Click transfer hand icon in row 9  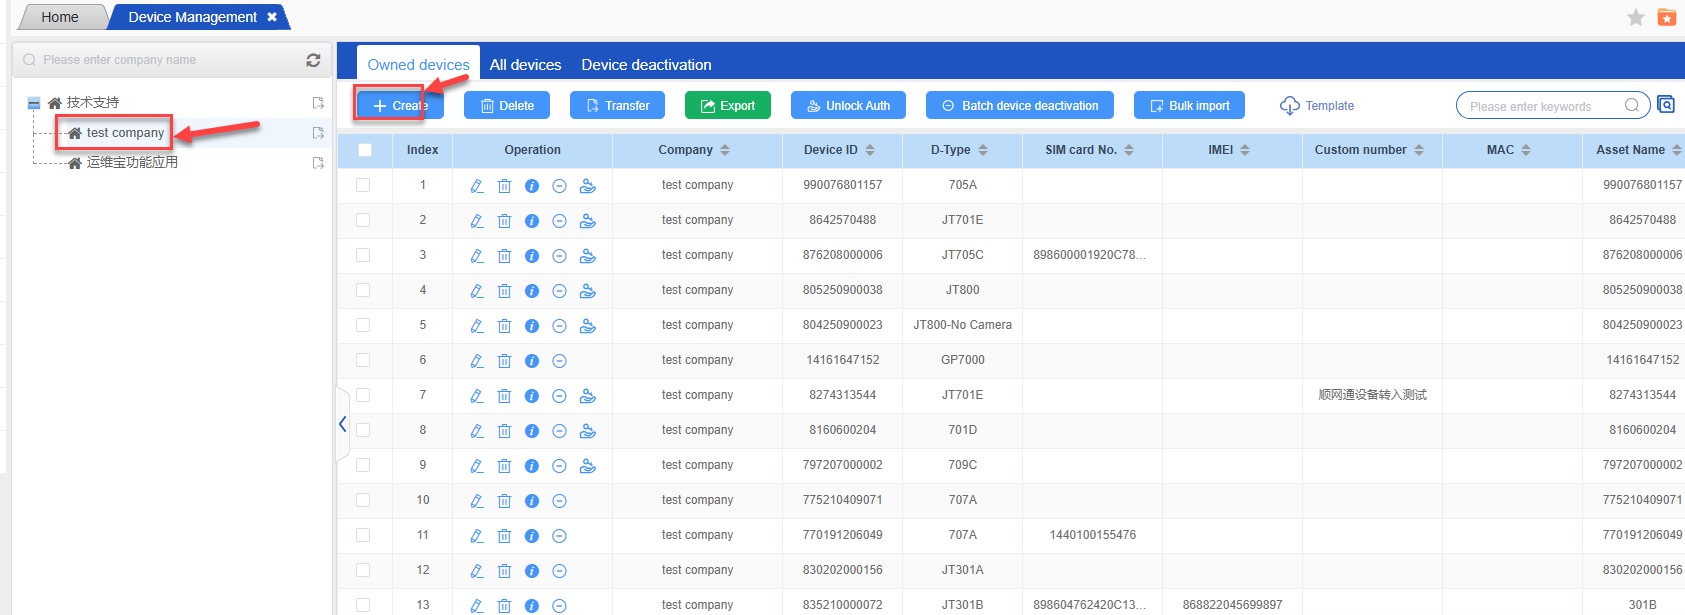point(588,466)
